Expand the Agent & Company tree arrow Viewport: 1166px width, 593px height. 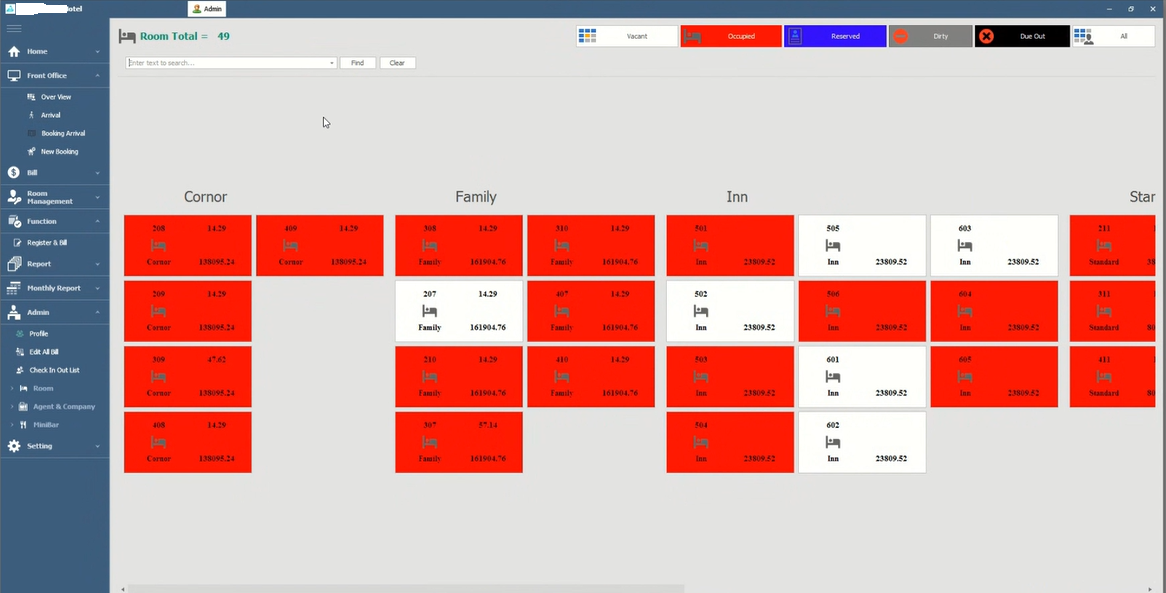pyautogui.click(x=12, y=407)
